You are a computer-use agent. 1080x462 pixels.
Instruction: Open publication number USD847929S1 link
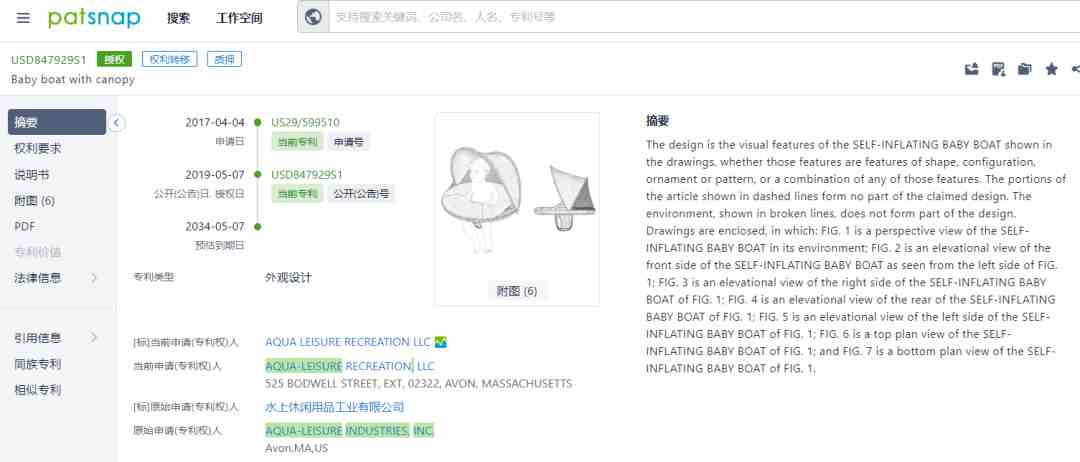307,175
